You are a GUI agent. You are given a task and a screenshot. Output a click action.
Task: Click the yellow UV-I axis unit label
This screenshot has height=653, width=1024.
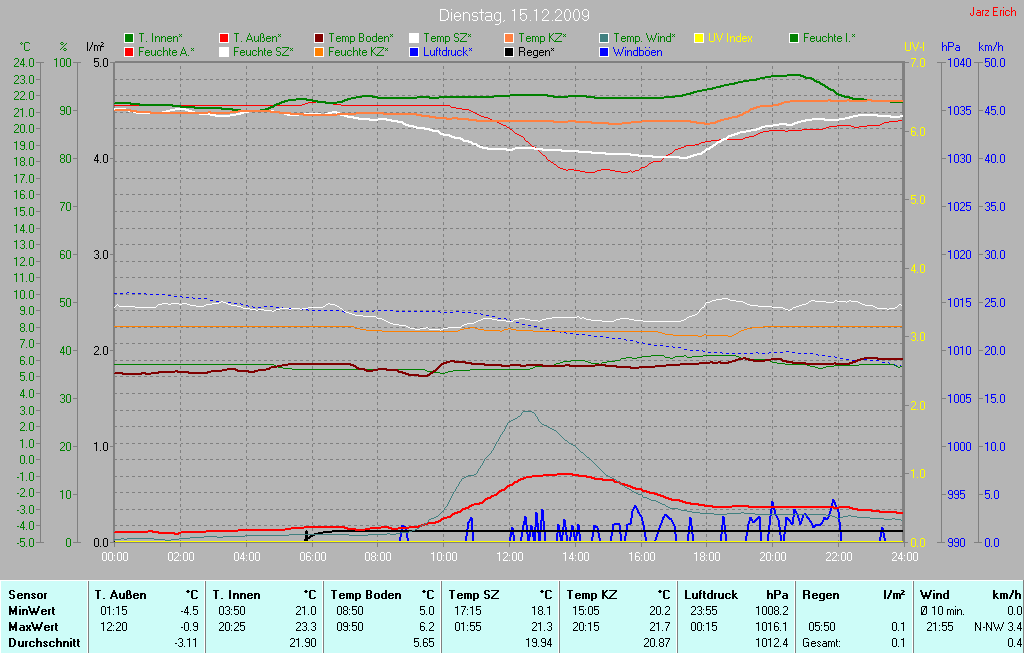click(x=914, y=47)
